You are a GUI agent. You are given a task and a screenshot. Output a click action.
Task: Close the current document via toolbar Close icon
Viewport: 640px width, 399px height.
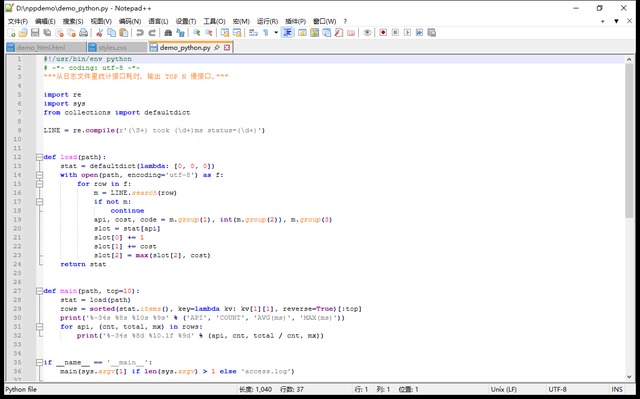(60, 33)
